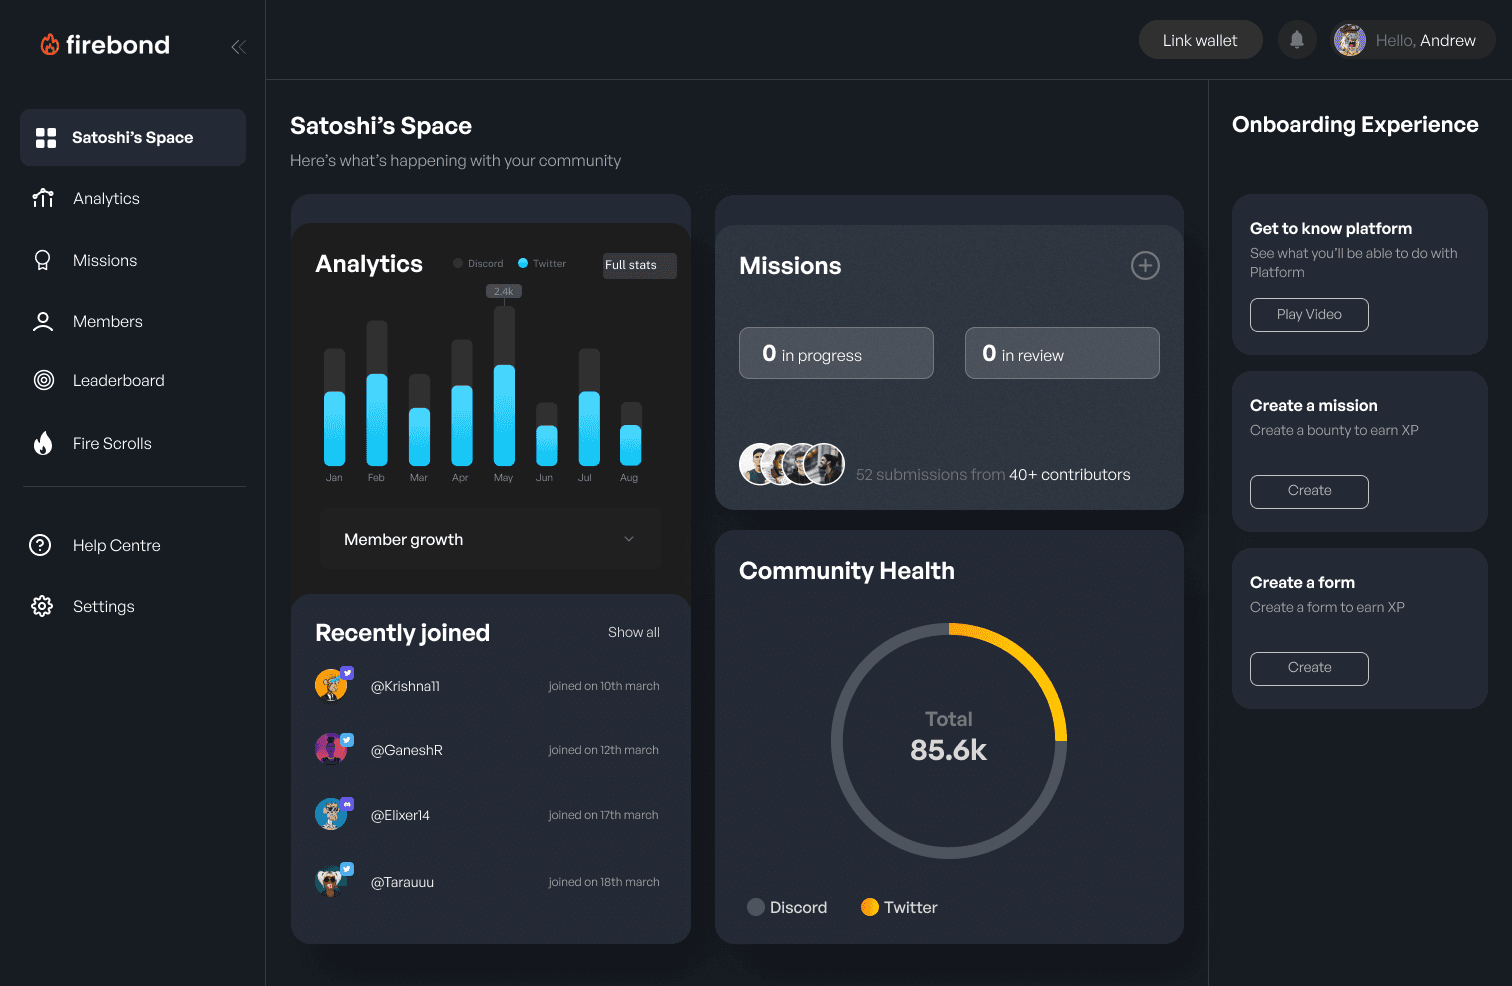Go to Missions in sidebar

(x=105, y=260)
